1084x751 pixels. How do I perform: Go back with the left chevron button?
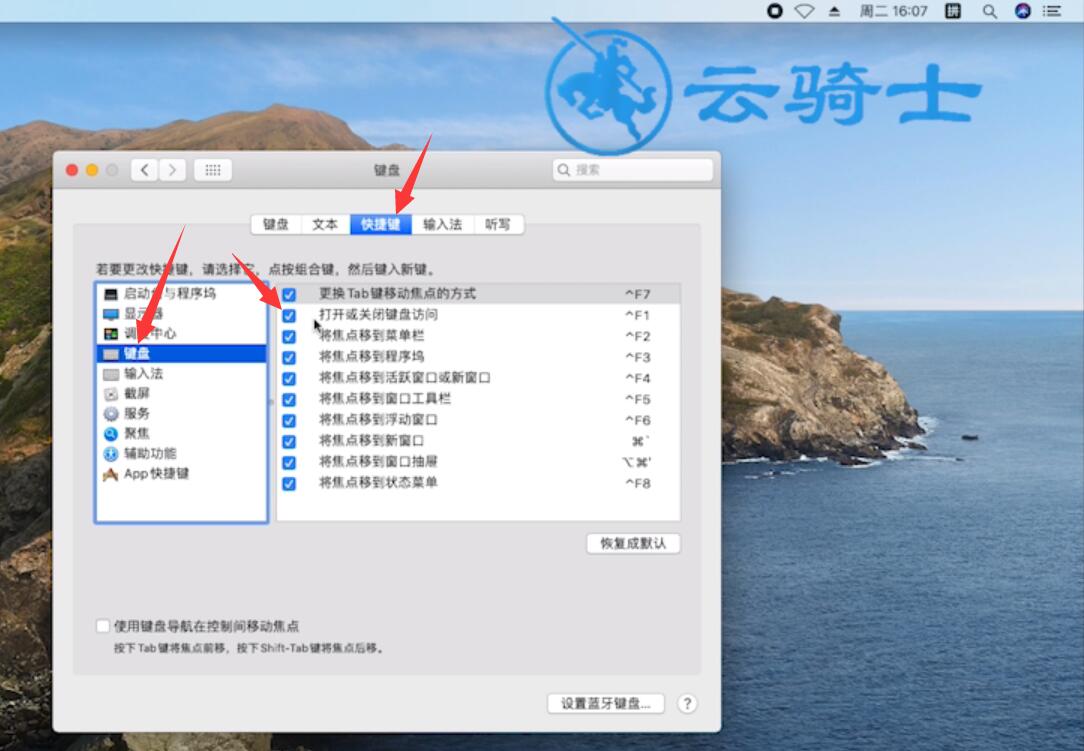144,170
